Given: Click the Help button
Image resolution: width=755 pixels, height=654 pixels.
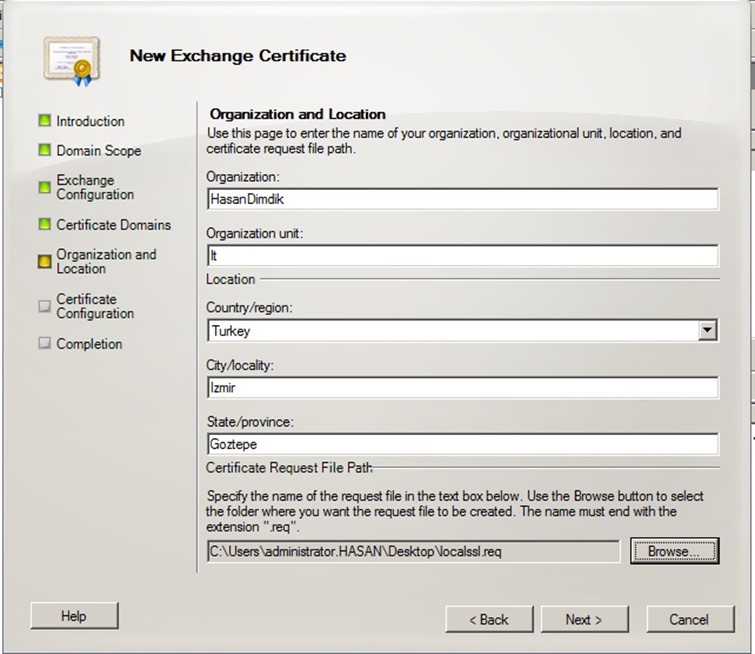Looking at the screenshot, I should tap(74, 615).
